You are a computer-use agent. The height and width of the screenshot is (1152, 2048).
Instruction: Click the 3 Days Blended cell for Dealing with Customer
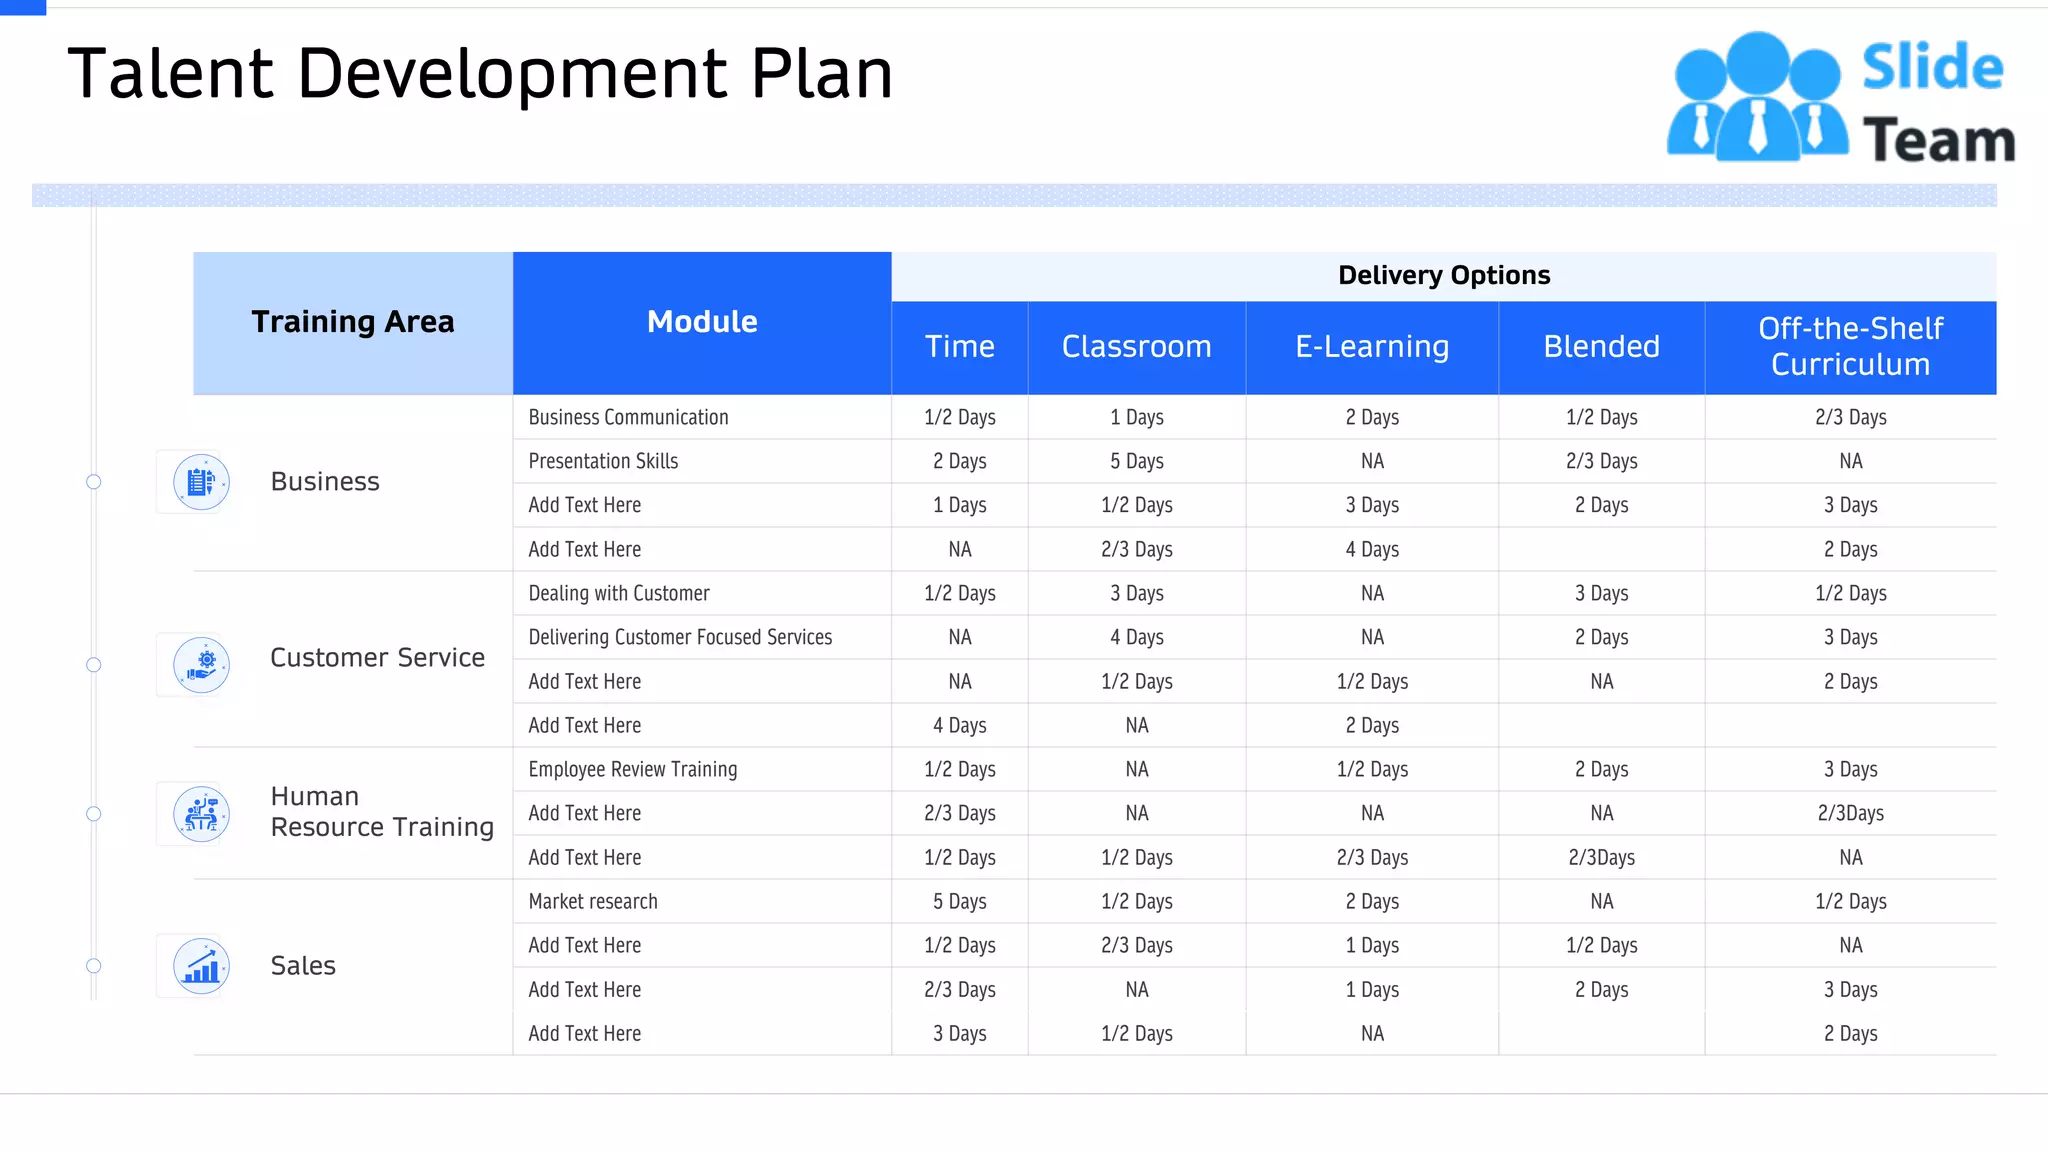click(x=1602, y=594)
